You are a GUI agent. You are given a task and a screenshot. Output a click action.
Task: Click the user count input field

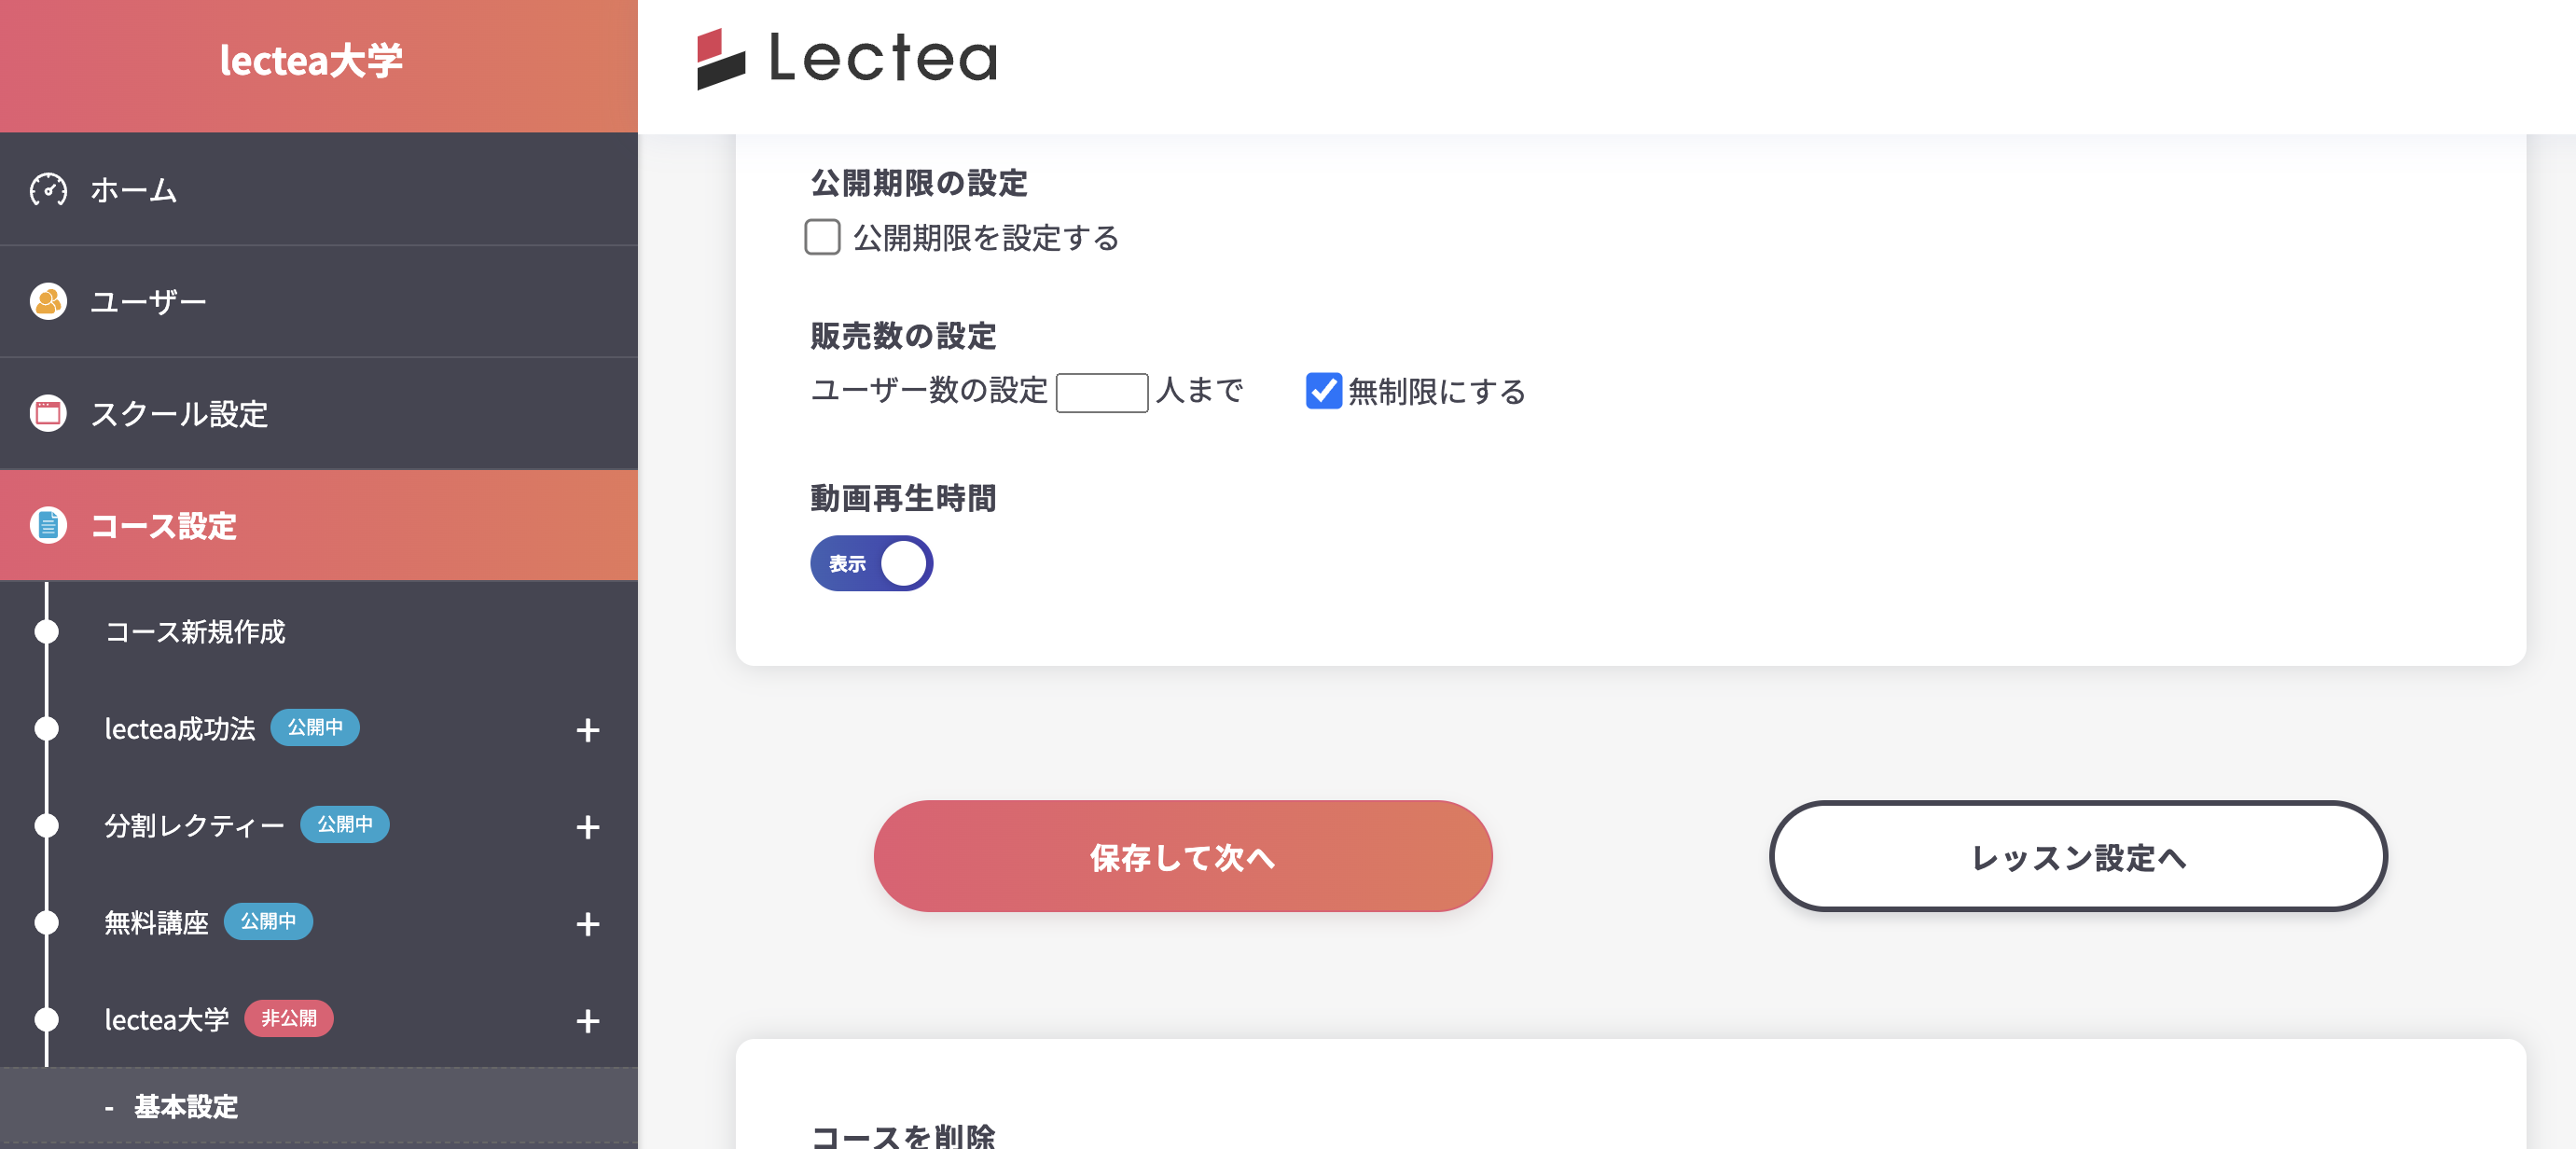click(1102, 392)
